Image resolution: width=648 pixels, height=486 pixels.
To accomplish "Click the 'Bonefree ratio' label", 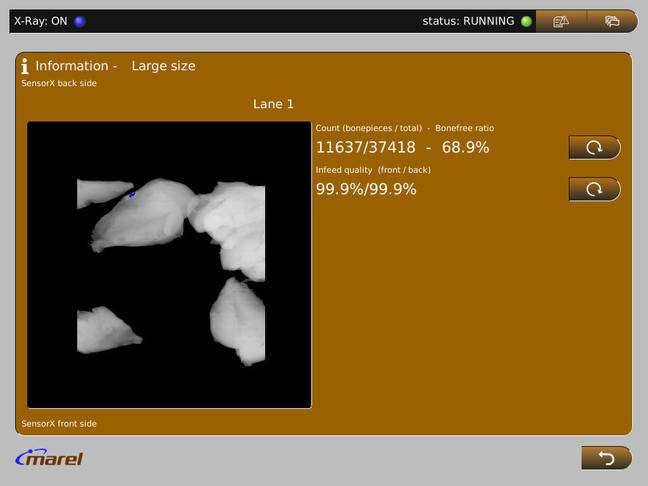I will (465, 129).
